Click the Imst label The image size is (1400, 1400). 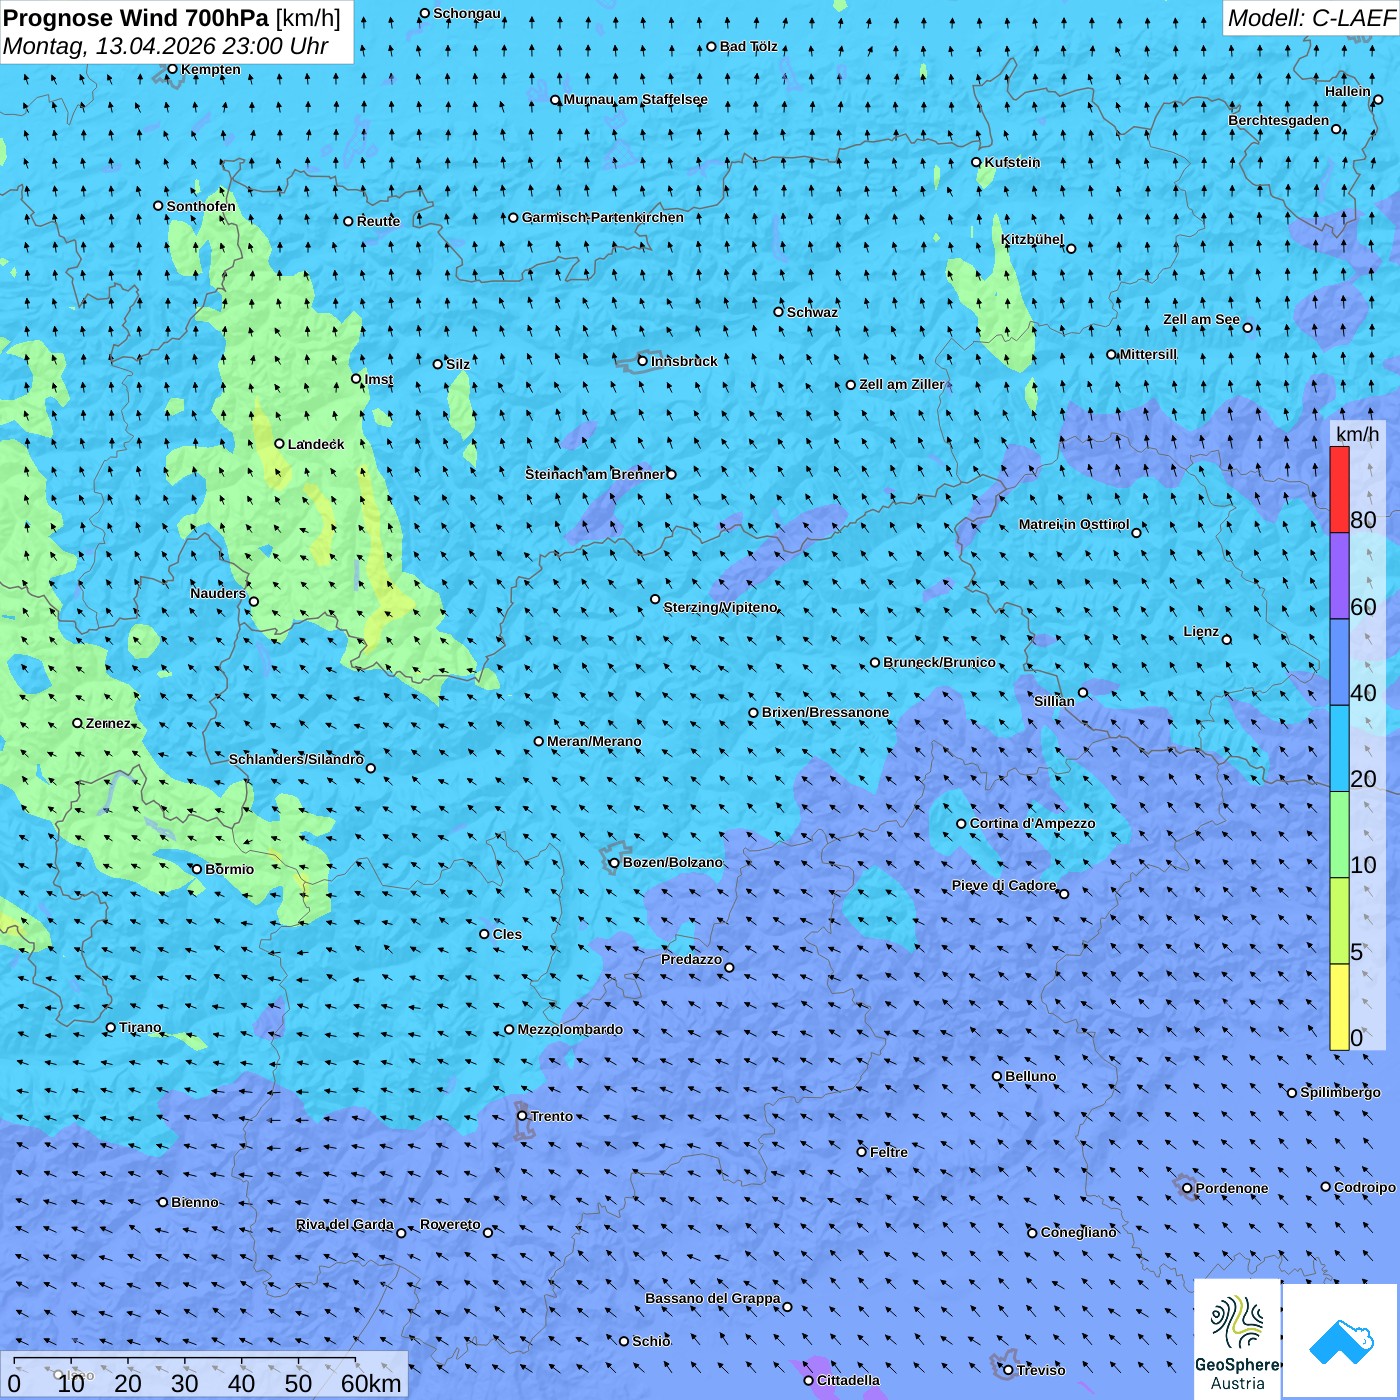coord(379,379)
